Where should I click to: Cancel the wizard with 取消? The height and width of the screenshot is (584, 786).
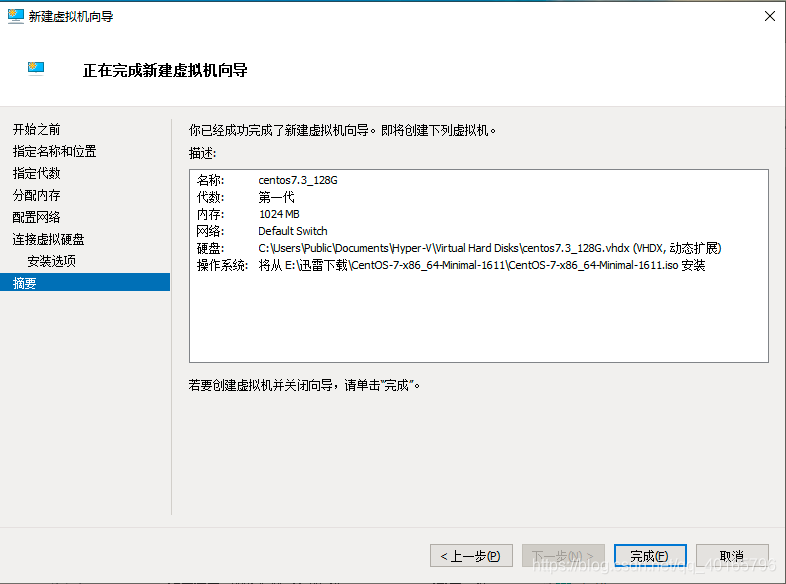click(x=732, y=556)
